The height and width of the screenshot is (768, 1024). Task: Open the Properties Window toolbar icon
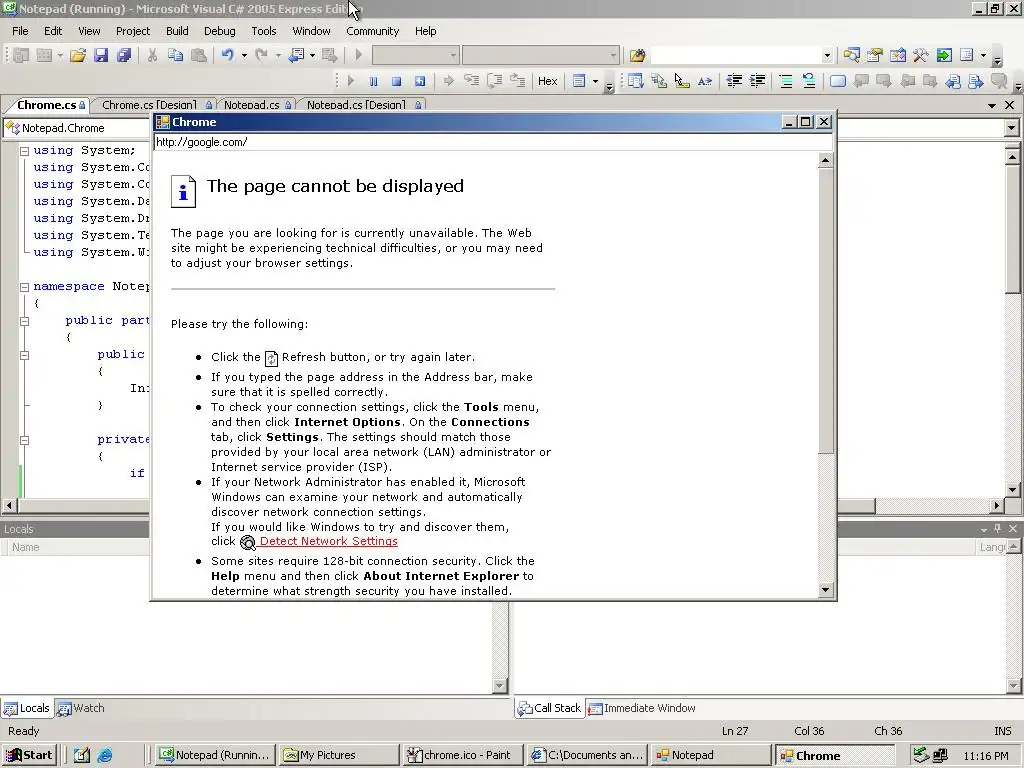coord(875,56)
